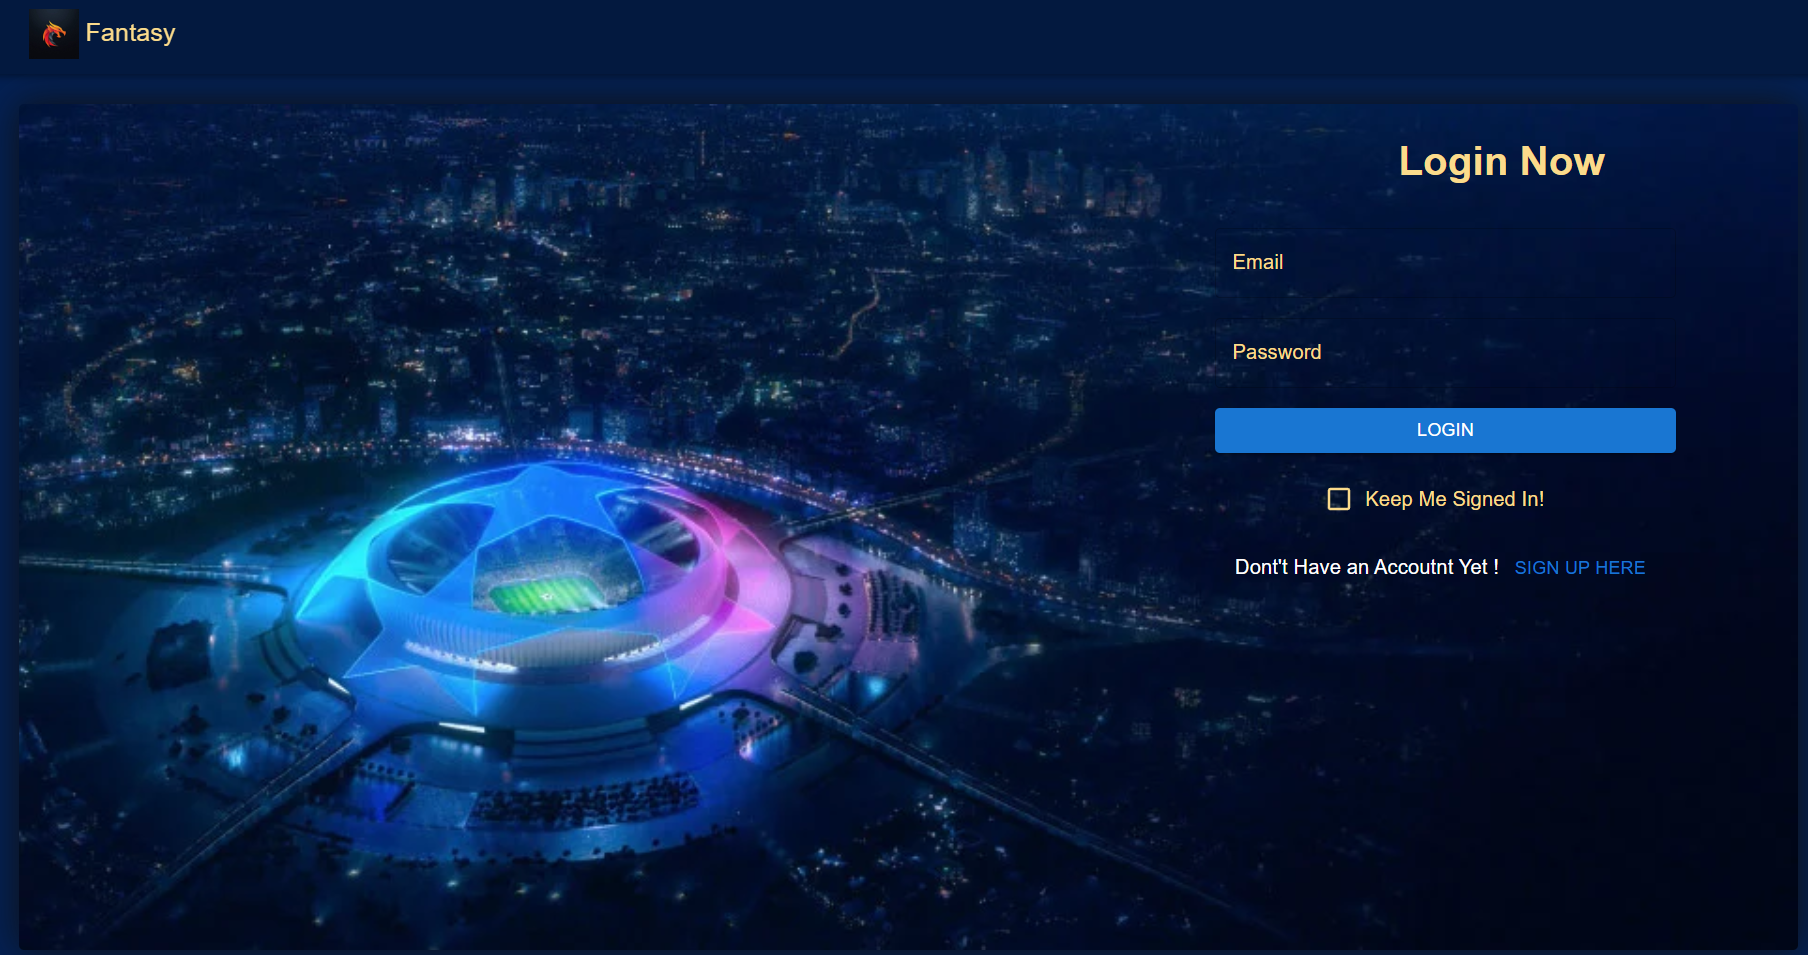The width and height of the screenshot is (1808, 955).
Task: Click the blue LOGIN button
Action: [1445, 430]
